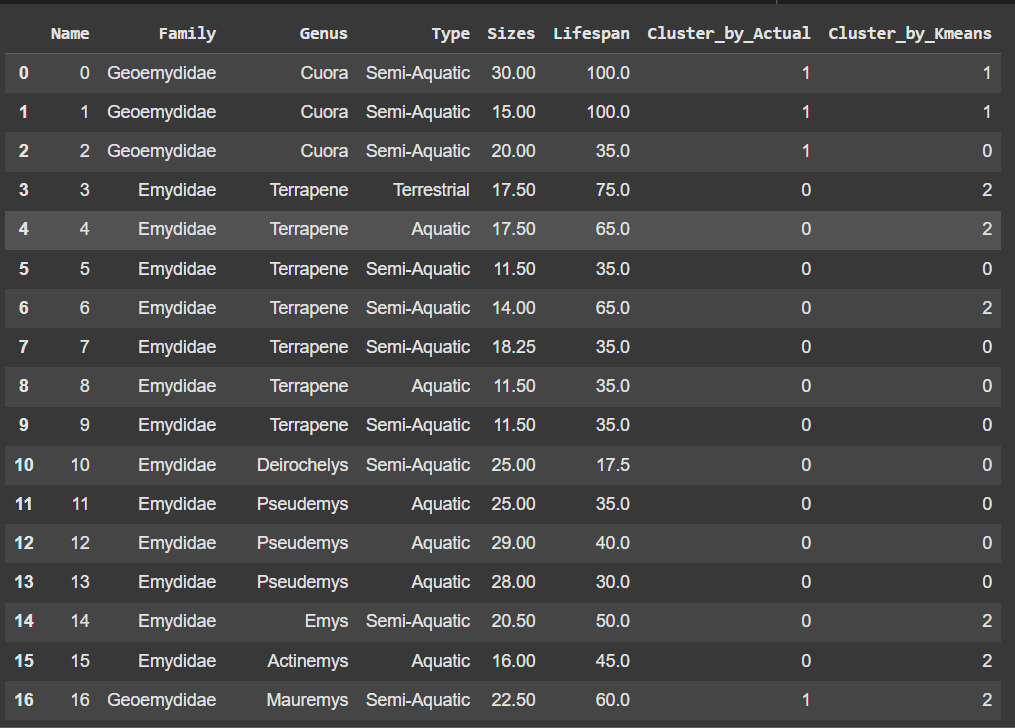Select the Sizes column header
Image resolution: width=1015 pixels, height=728 pixels.
(x=511, y=34)
